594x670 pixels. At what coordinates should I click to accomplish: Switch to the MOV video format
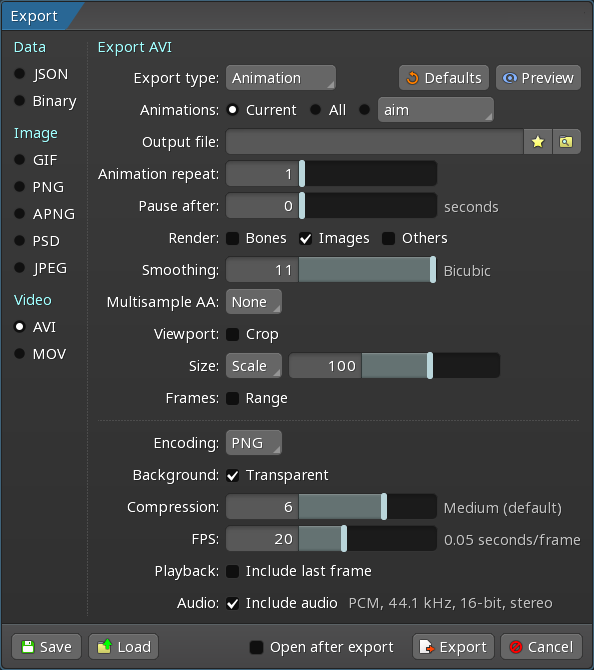click(x=20, y=353)
